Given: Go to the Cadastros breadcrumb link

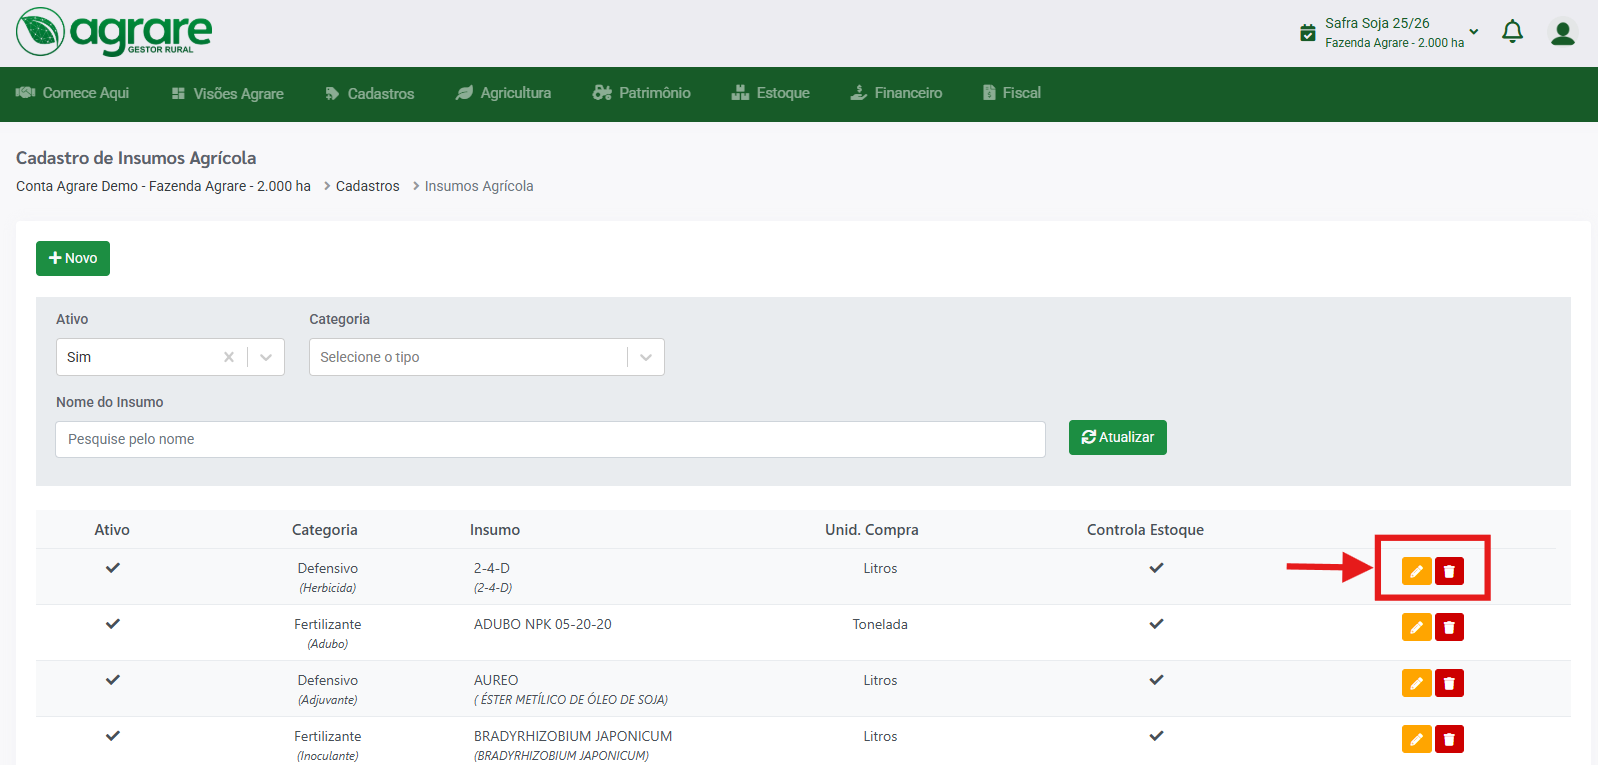Looking at the screenshot, I should (x=367, y=186).
